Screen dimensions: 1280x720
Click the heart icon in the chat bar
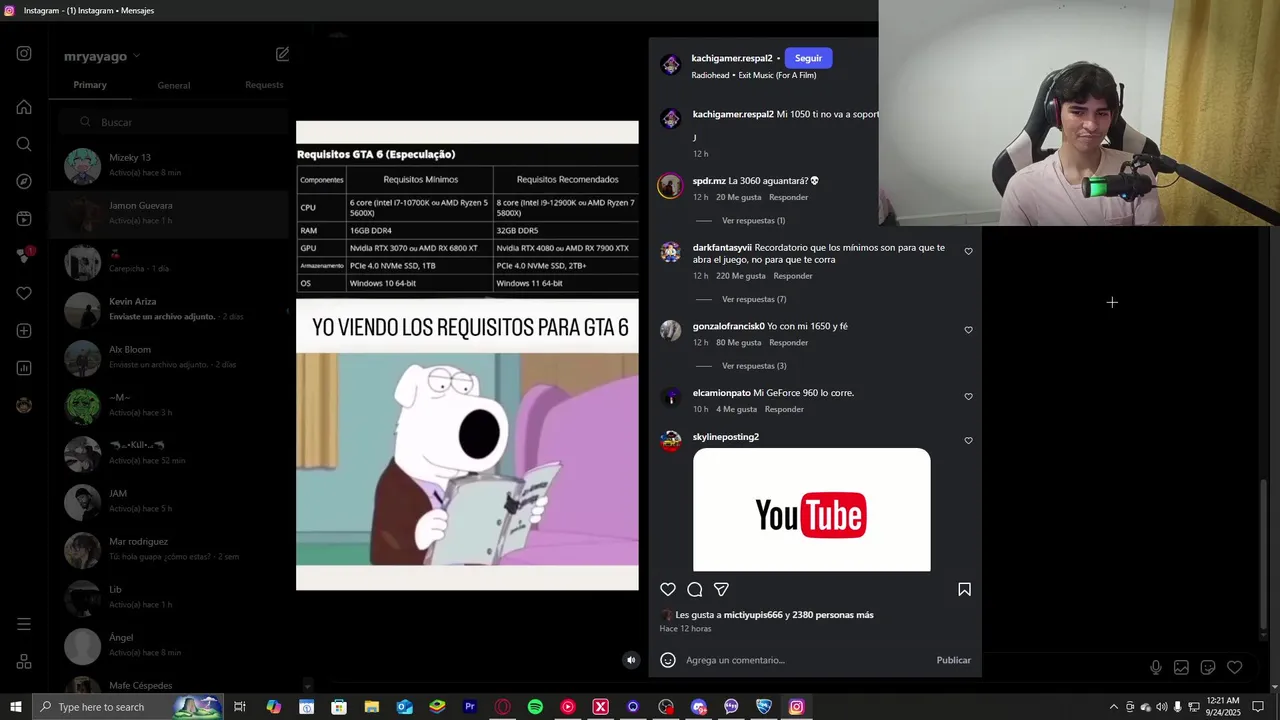(1235, 667)
